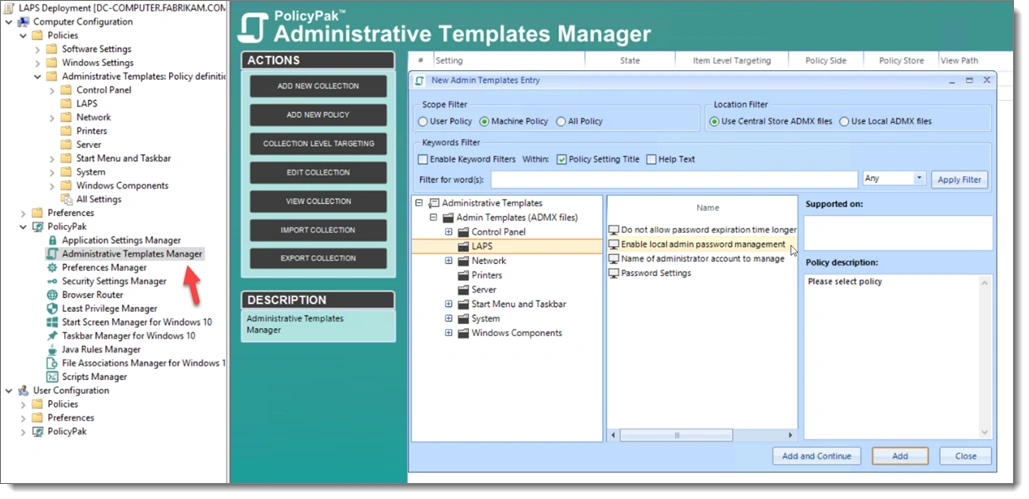
Task: Click the Least Privilege Manager shield icon
Action: pyautogui.click(x=52, y=309)
